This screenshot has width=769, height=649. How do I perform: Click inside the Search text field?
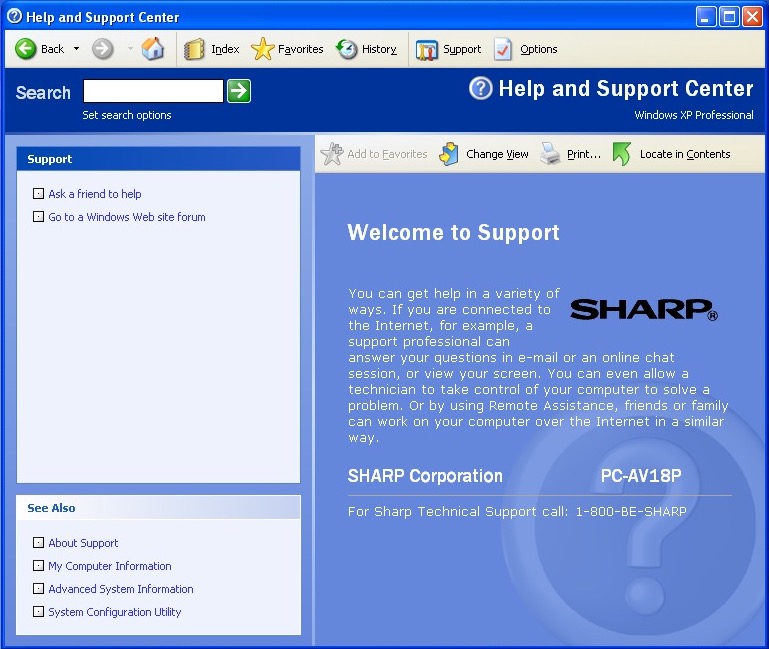click(x=153, y=92)
